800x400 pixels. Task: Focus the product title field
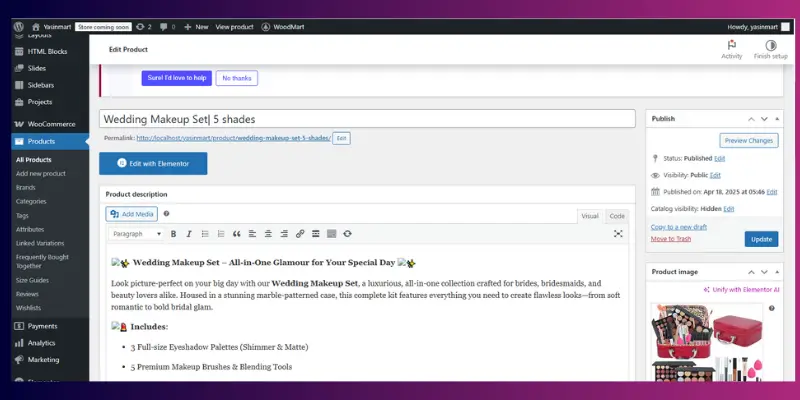367,119
